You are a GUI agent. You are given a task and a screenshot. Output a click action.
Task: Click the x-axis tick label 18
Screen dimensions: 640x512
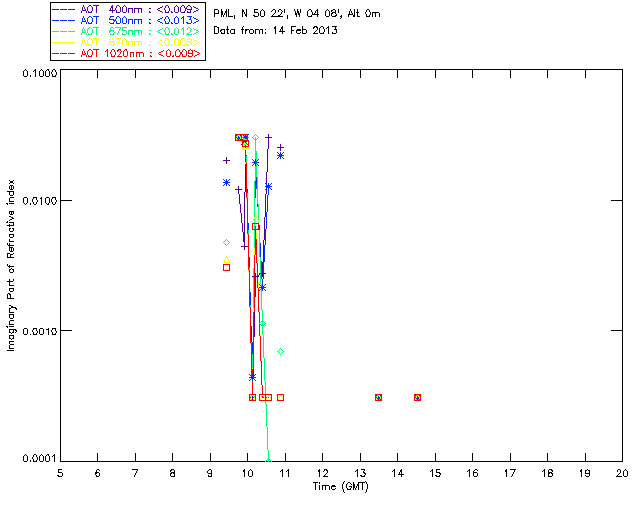[x=547, y=473]
